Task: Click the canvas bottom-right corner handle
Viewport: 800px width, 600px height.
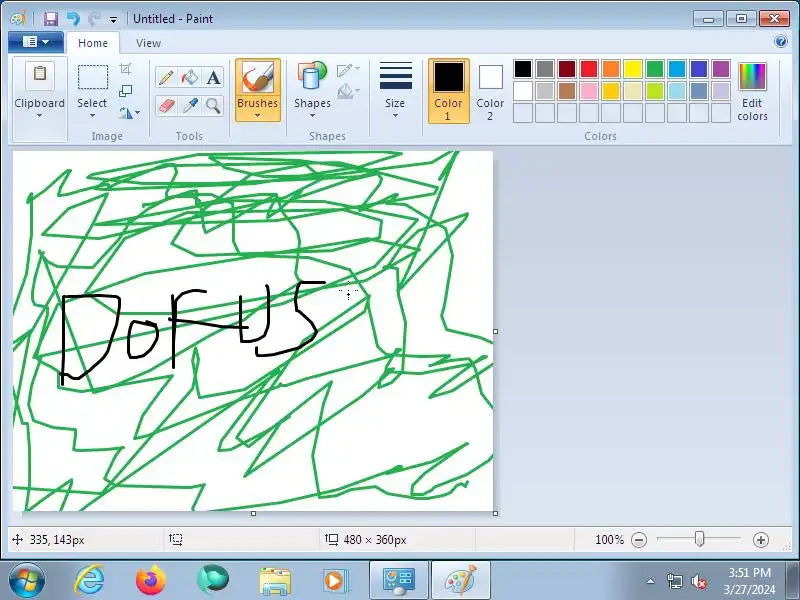Action: tap(495, 513)
